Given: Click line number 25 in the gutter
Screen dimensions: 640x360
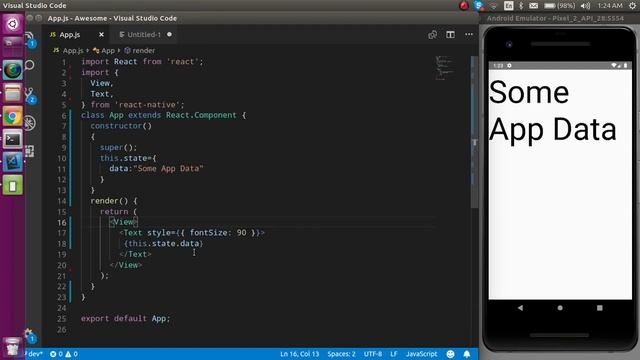Looking at the screenshot, I should (x=62, y=319).
